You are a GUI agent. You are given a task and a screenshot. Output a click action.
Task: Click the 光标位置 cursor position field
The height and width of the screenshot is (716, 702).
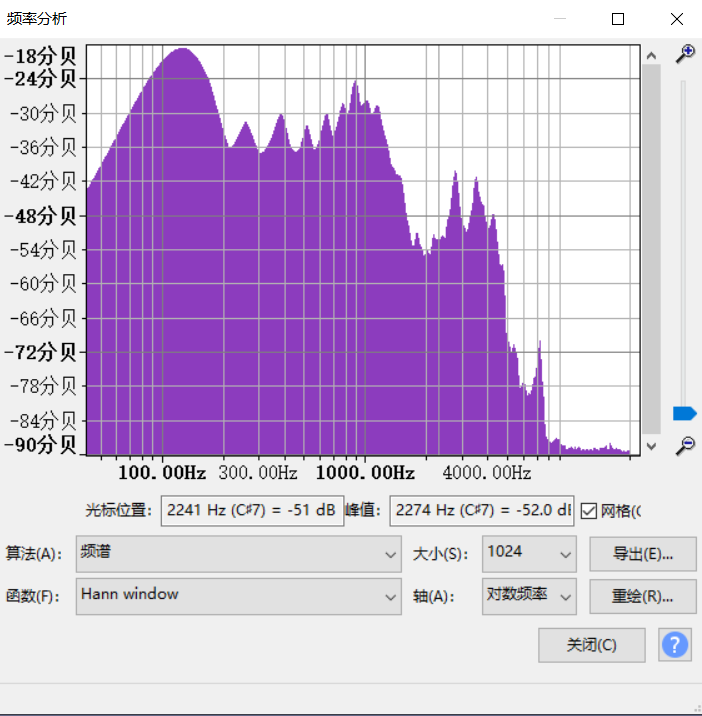point(252,511)
